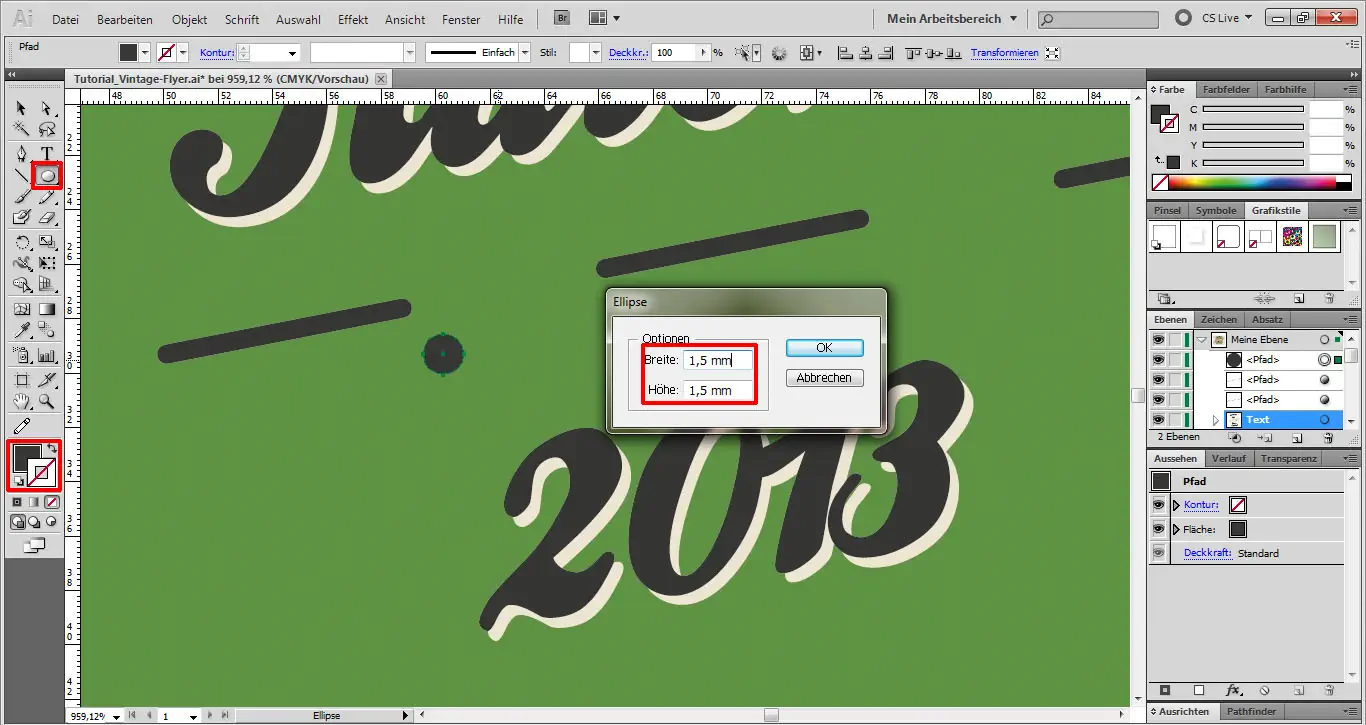
Task: Expand the Fläche attribute triangle
Action: pos(1176,529)
